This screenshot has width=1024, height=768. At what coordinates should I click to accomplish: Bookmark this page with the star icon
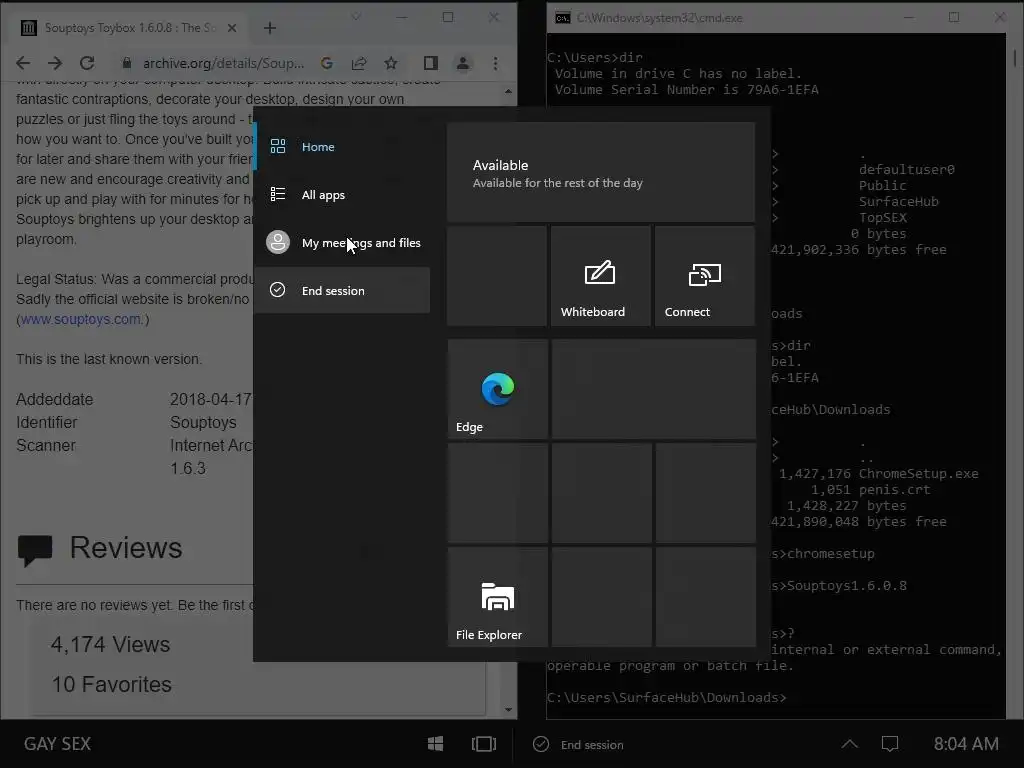pyautogui.click(x=391, y=63)
